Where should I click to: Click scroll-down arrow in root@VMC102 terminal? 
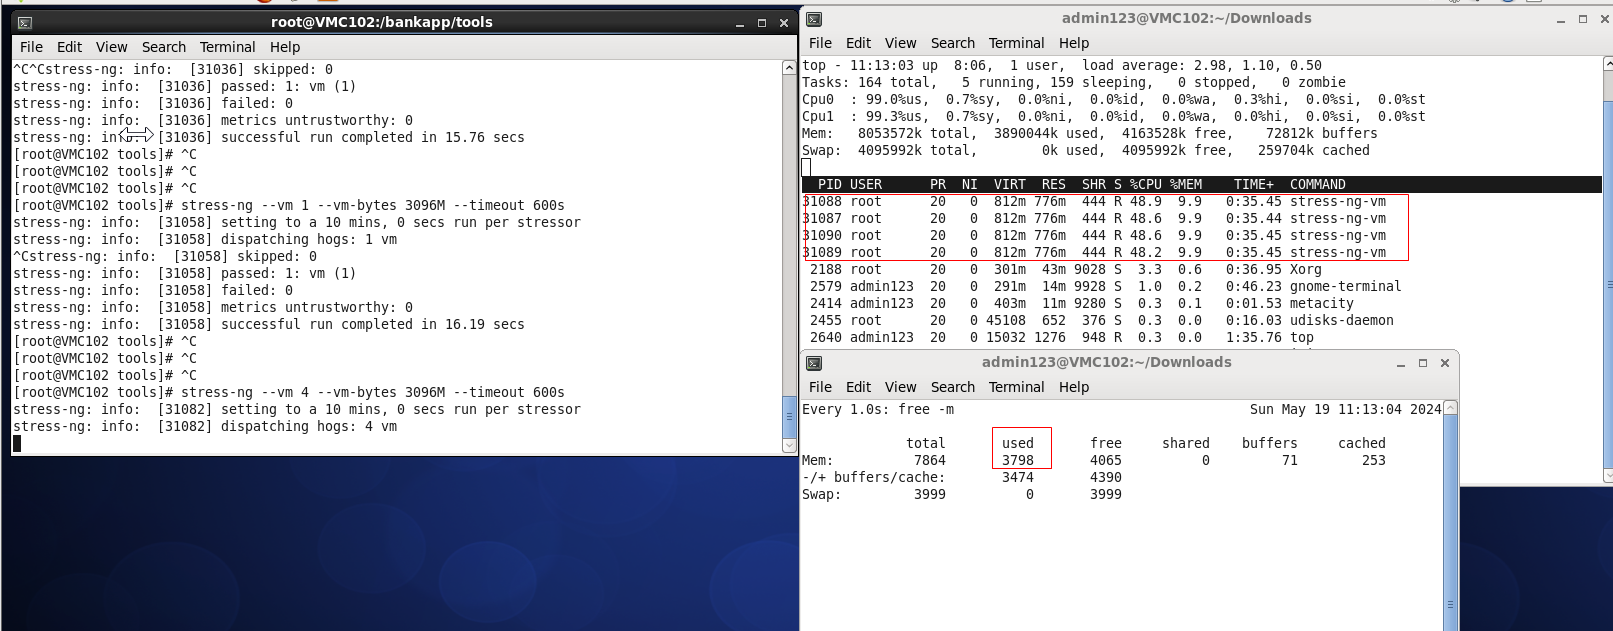tap(789, 445)
